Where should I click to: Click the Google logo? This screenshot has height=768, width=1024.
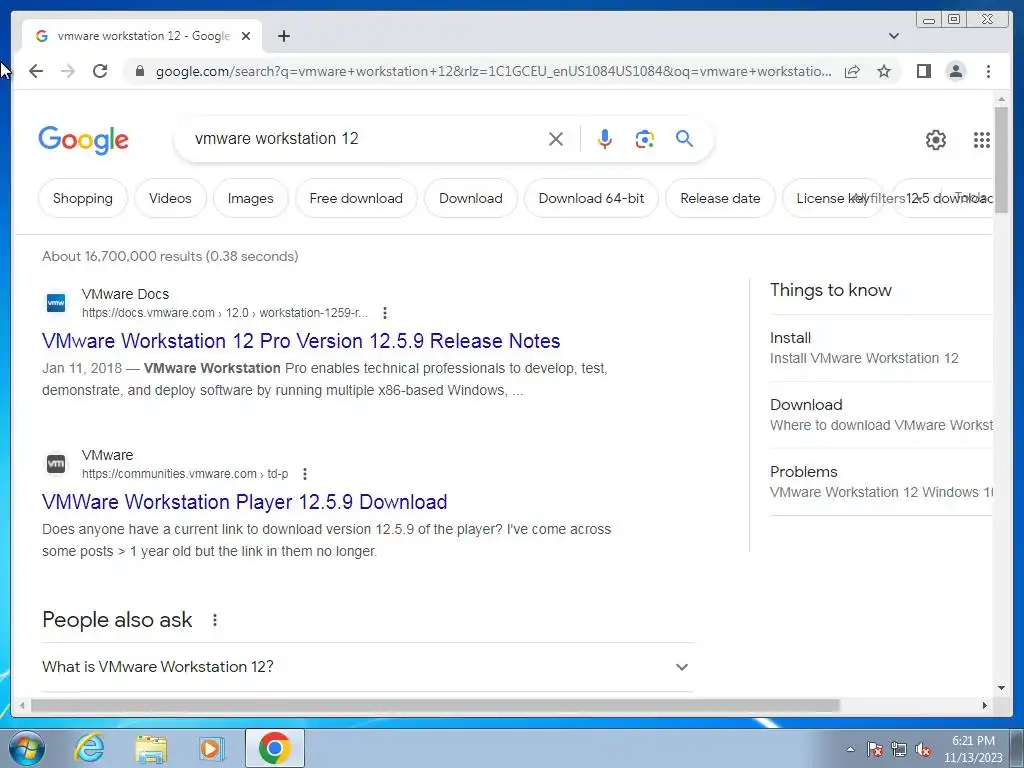(x=84, y=140)
